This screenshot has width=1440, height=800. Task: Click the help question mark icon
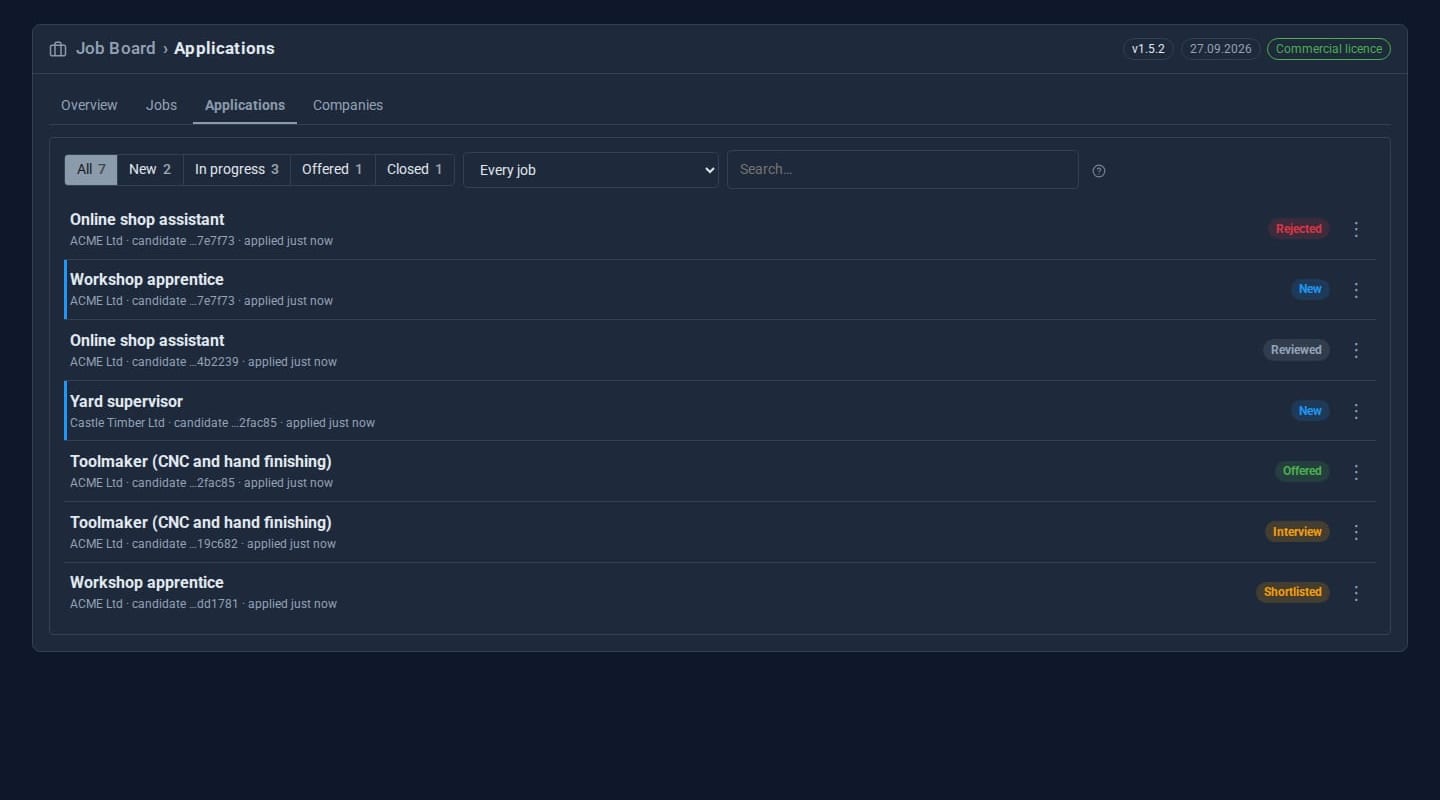[x=1099, y=171]
